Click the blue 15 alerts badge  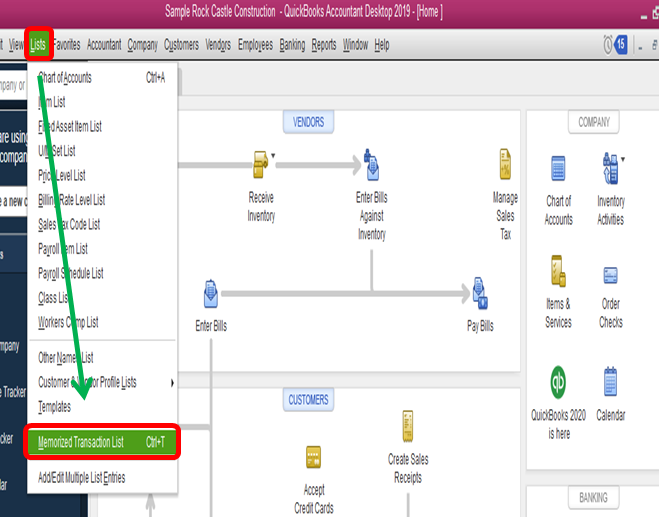pos(621,45)
